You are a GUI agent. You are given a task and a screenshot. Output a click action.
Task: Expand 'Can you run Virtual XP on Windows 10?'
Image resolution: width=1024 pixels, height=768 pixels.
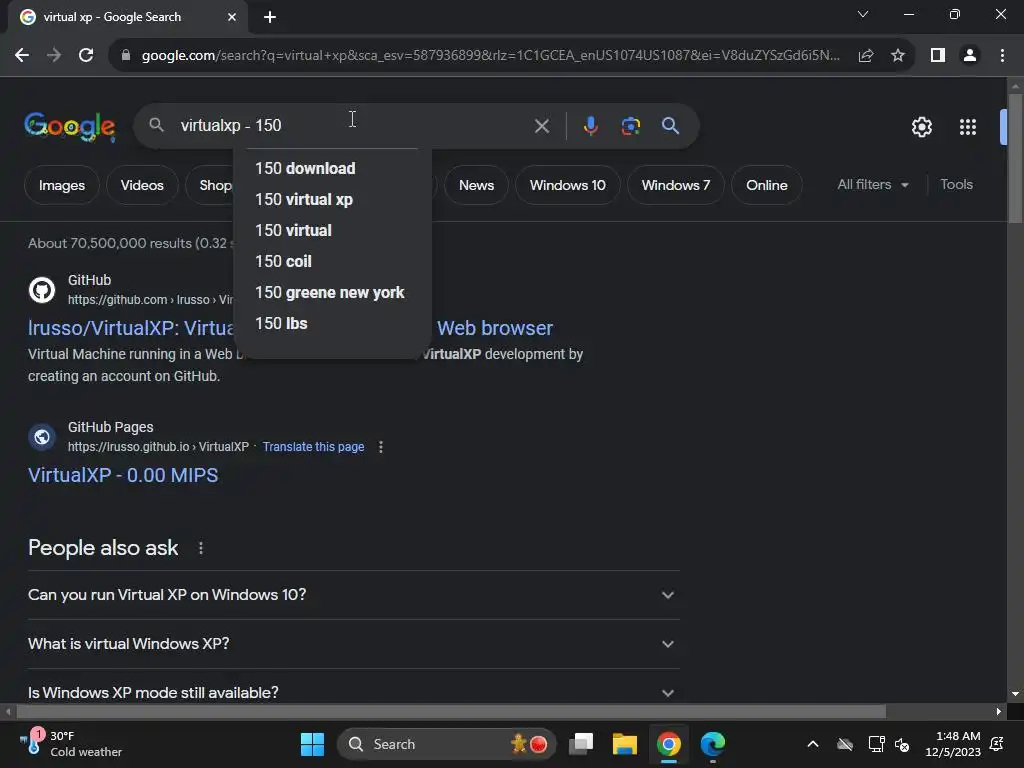point(353,595)
